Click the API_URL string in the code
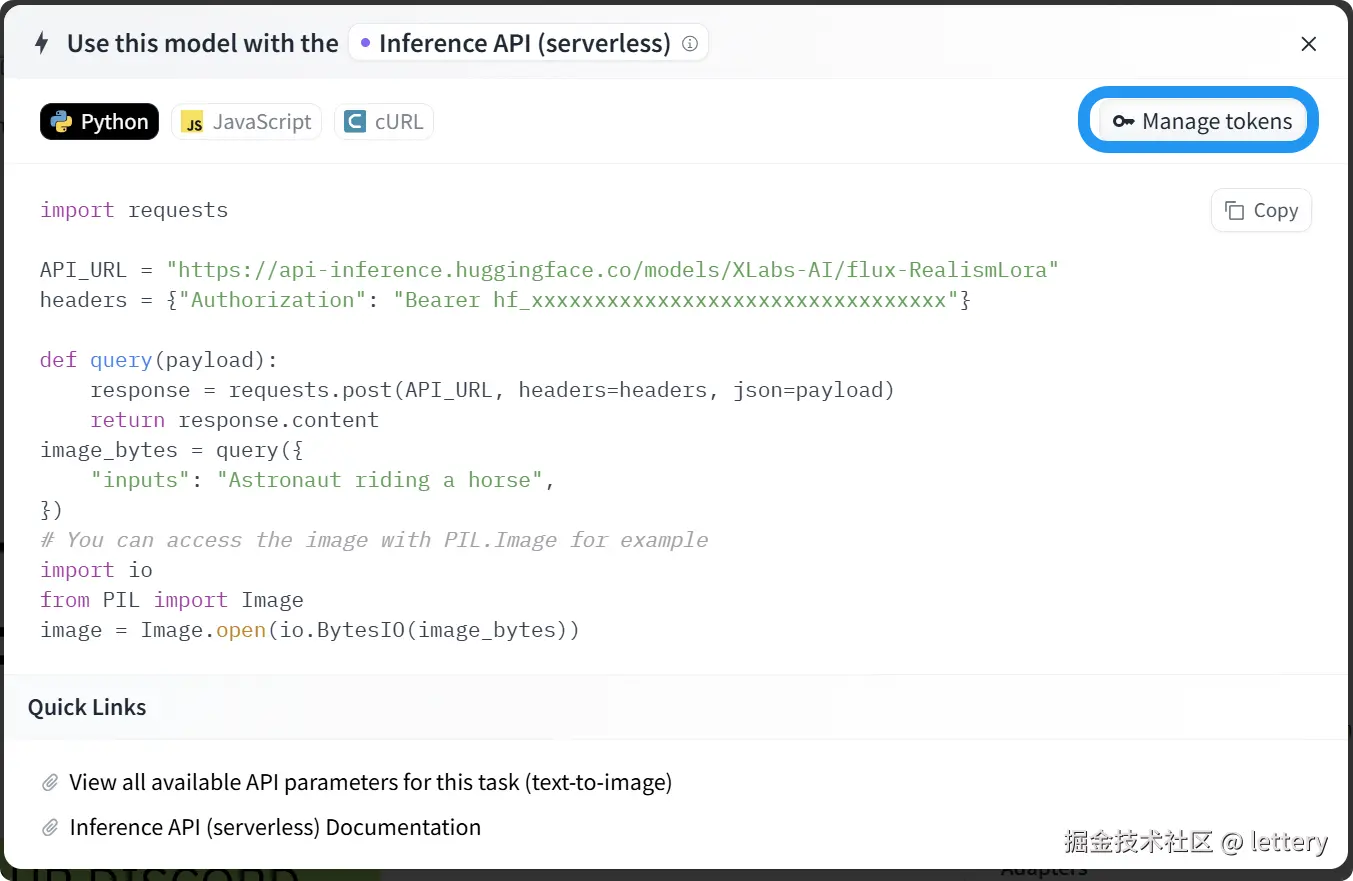 point(612,270)
